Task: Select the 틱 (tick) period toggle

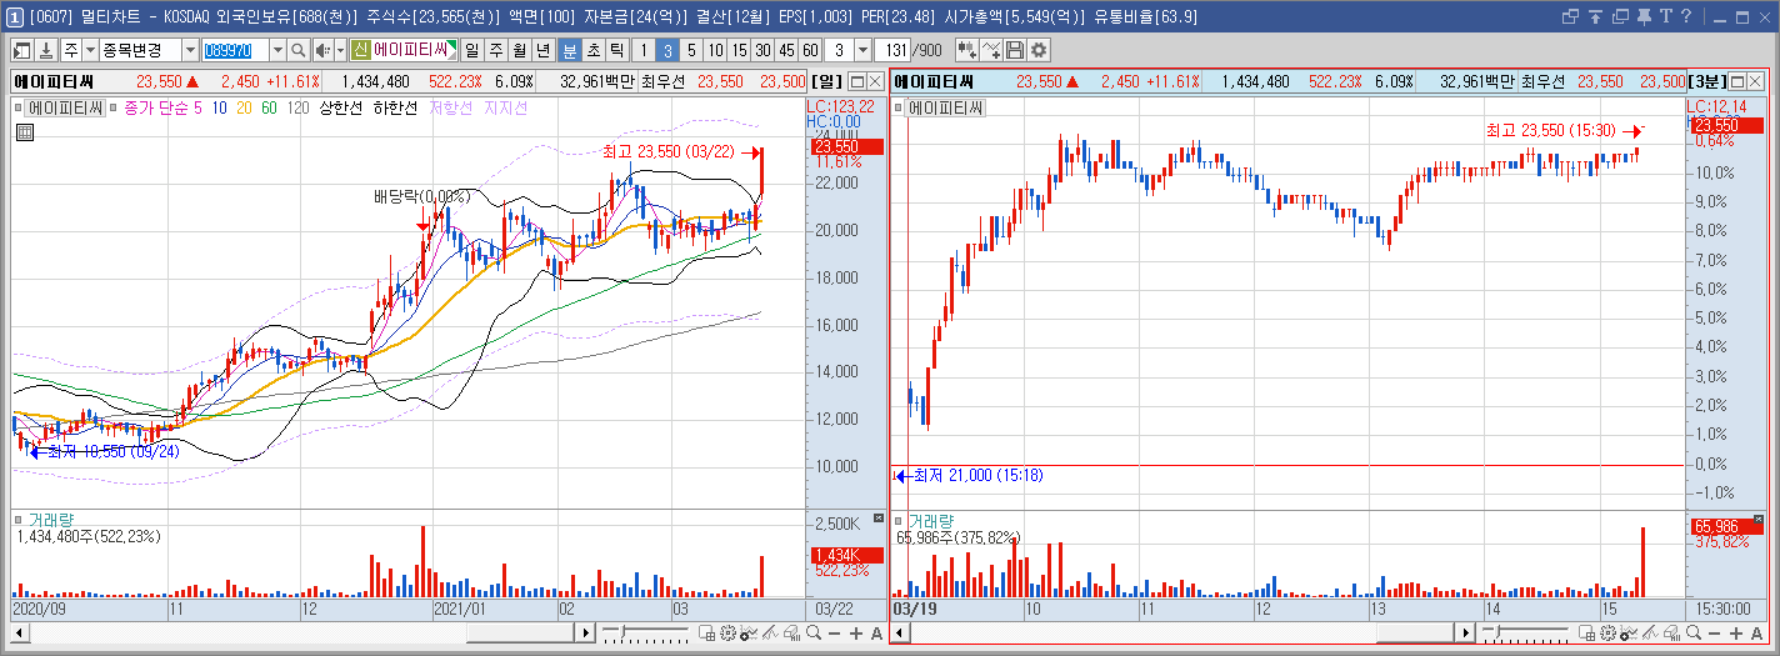Action: 617,50
